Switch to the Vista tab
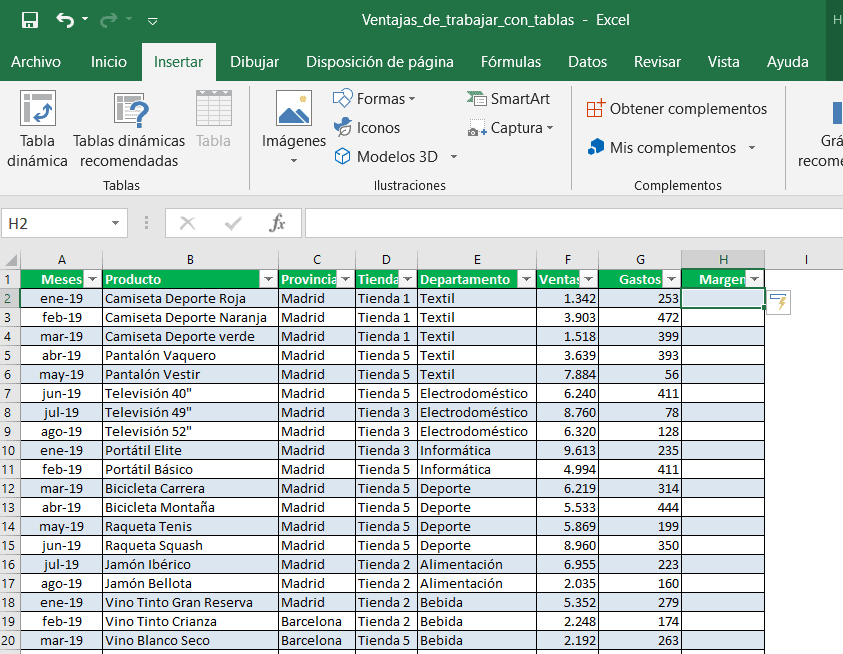This screenshot has width=843, height=654. point(723,62)
